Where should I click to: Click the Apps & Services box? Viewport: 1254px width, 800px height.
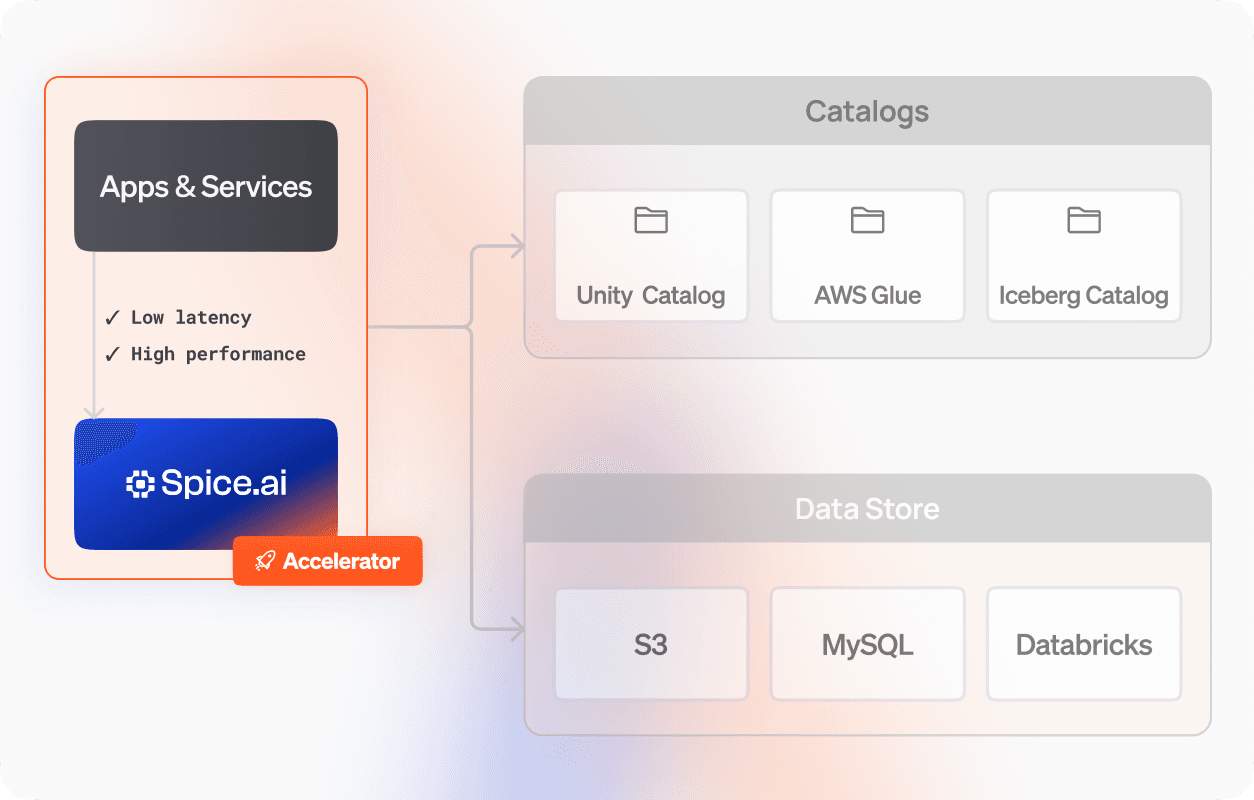[x=206, y=186]
